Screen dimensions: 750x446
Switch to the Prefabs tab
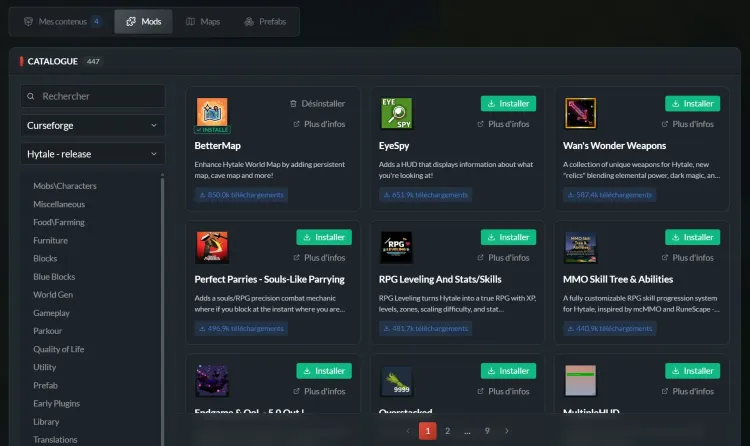(265, 22)
